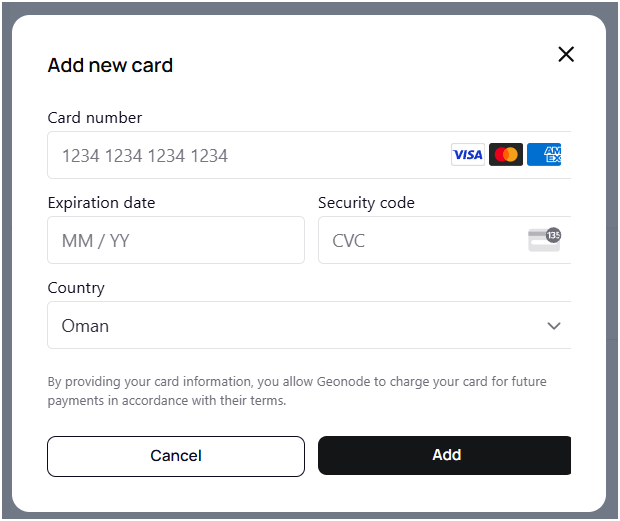
Task: Click the Mastercard logo icon
Action: click(506, 155)
